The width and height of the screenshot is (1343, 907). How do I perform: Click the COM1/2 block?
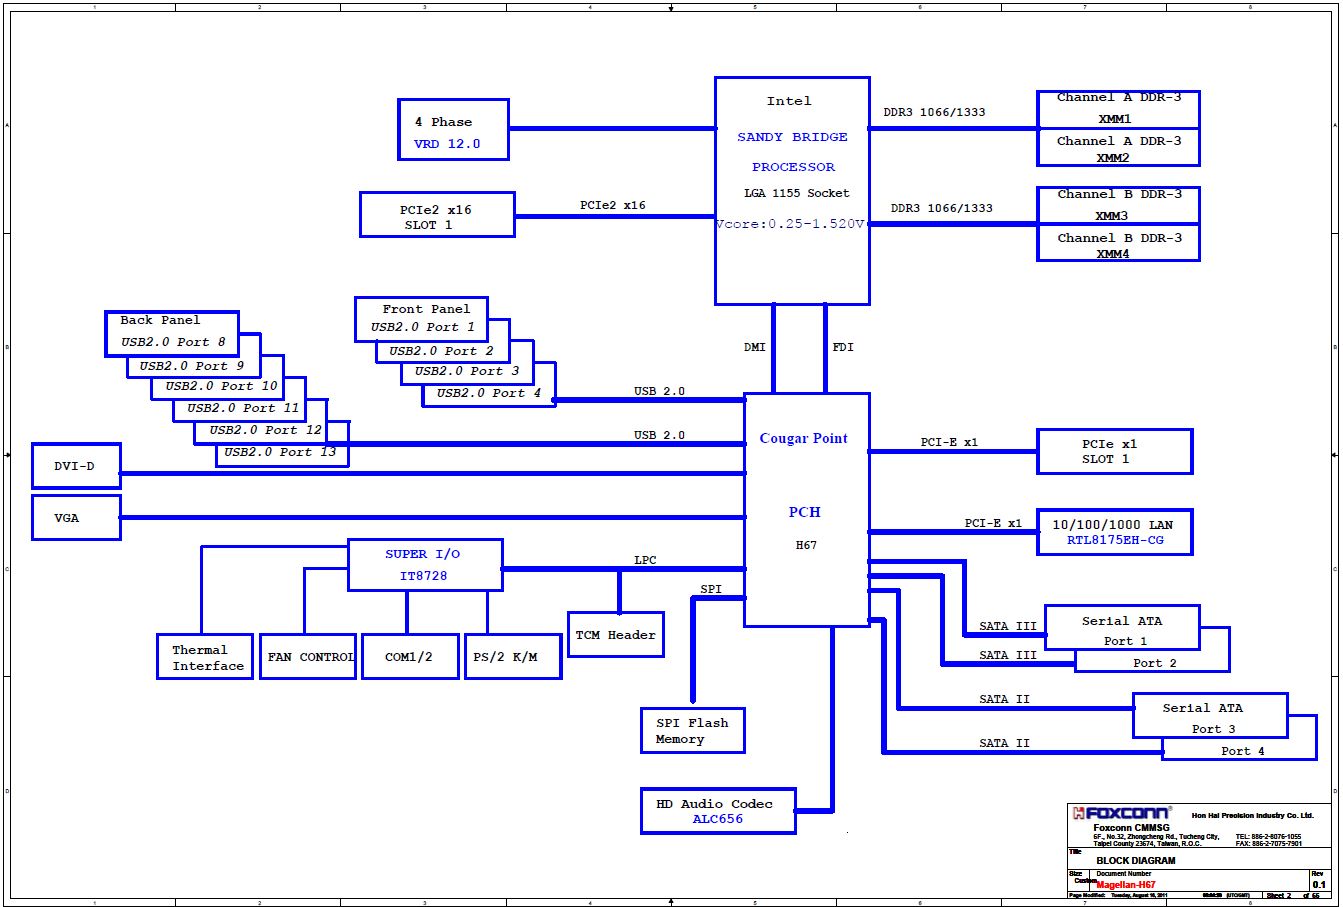[x=409, y=657]
